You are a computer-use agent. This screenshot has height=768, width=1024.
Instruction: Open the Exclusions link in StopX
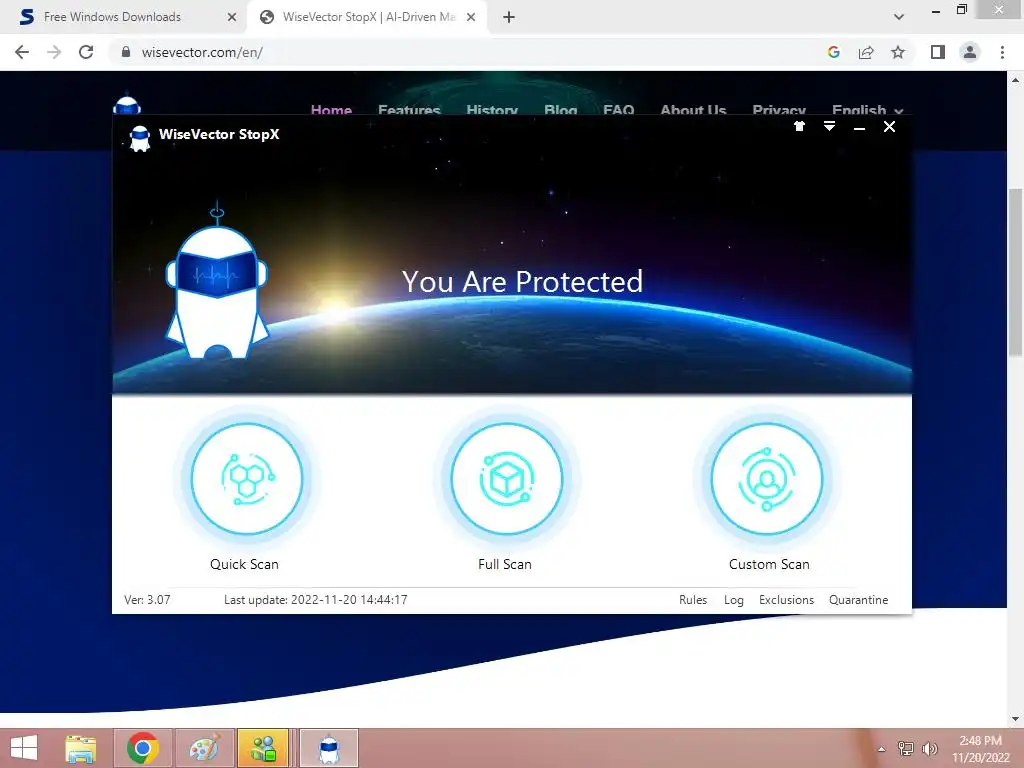(786, 600)
